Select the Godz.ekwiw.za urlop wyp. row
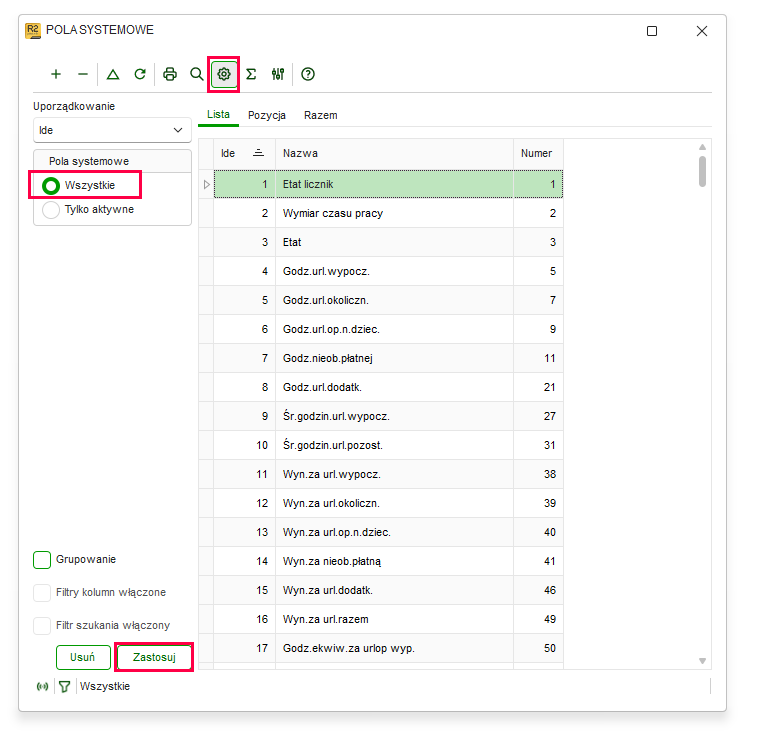This screenshot has width=757, height=740. point(388,648)
